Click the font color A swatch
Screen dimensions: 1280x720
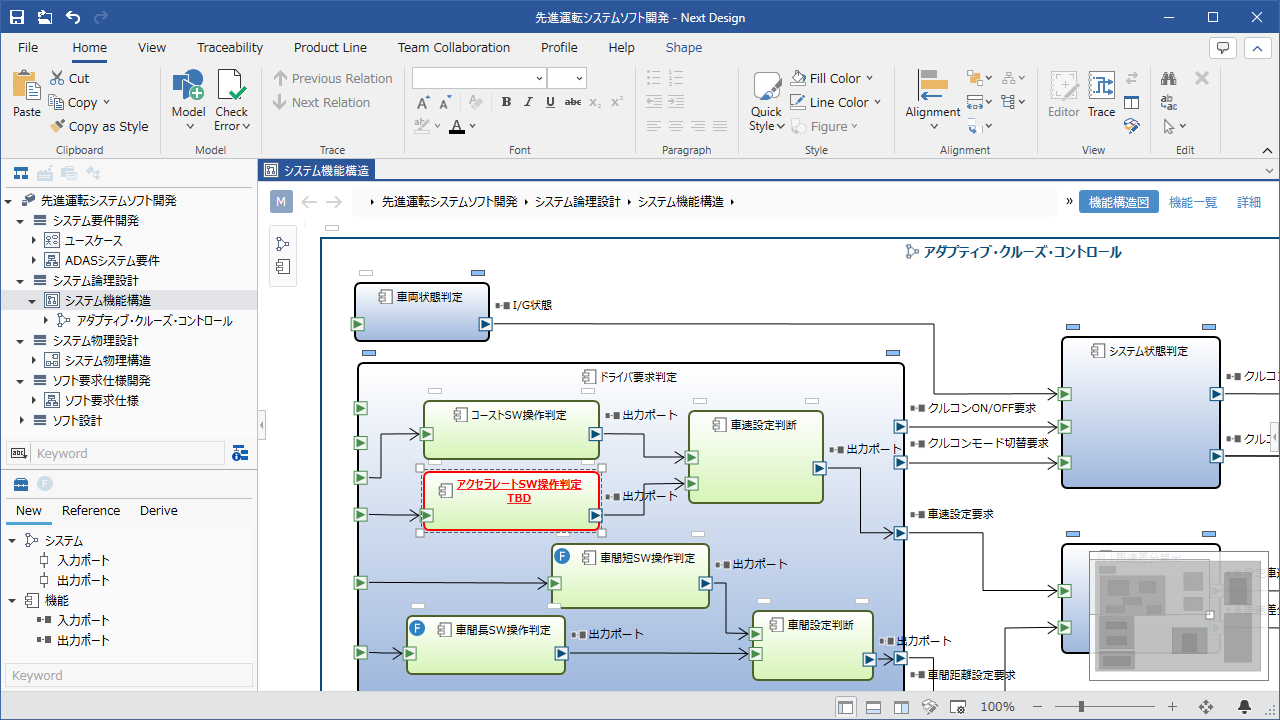pyautogui.click(x=456, y=126)
